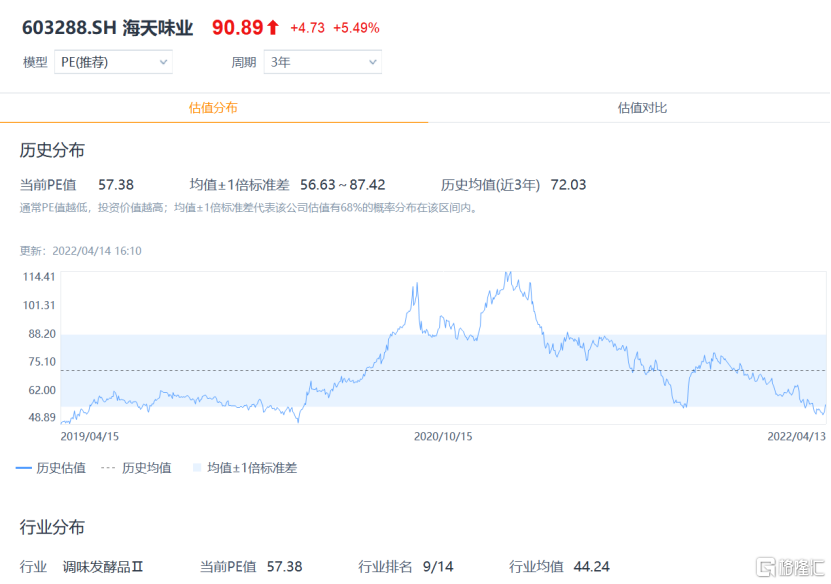This screenshot has height=584, width=831.
Task: Click the y-axis label 48.89
Action: [x=42, y=418]
